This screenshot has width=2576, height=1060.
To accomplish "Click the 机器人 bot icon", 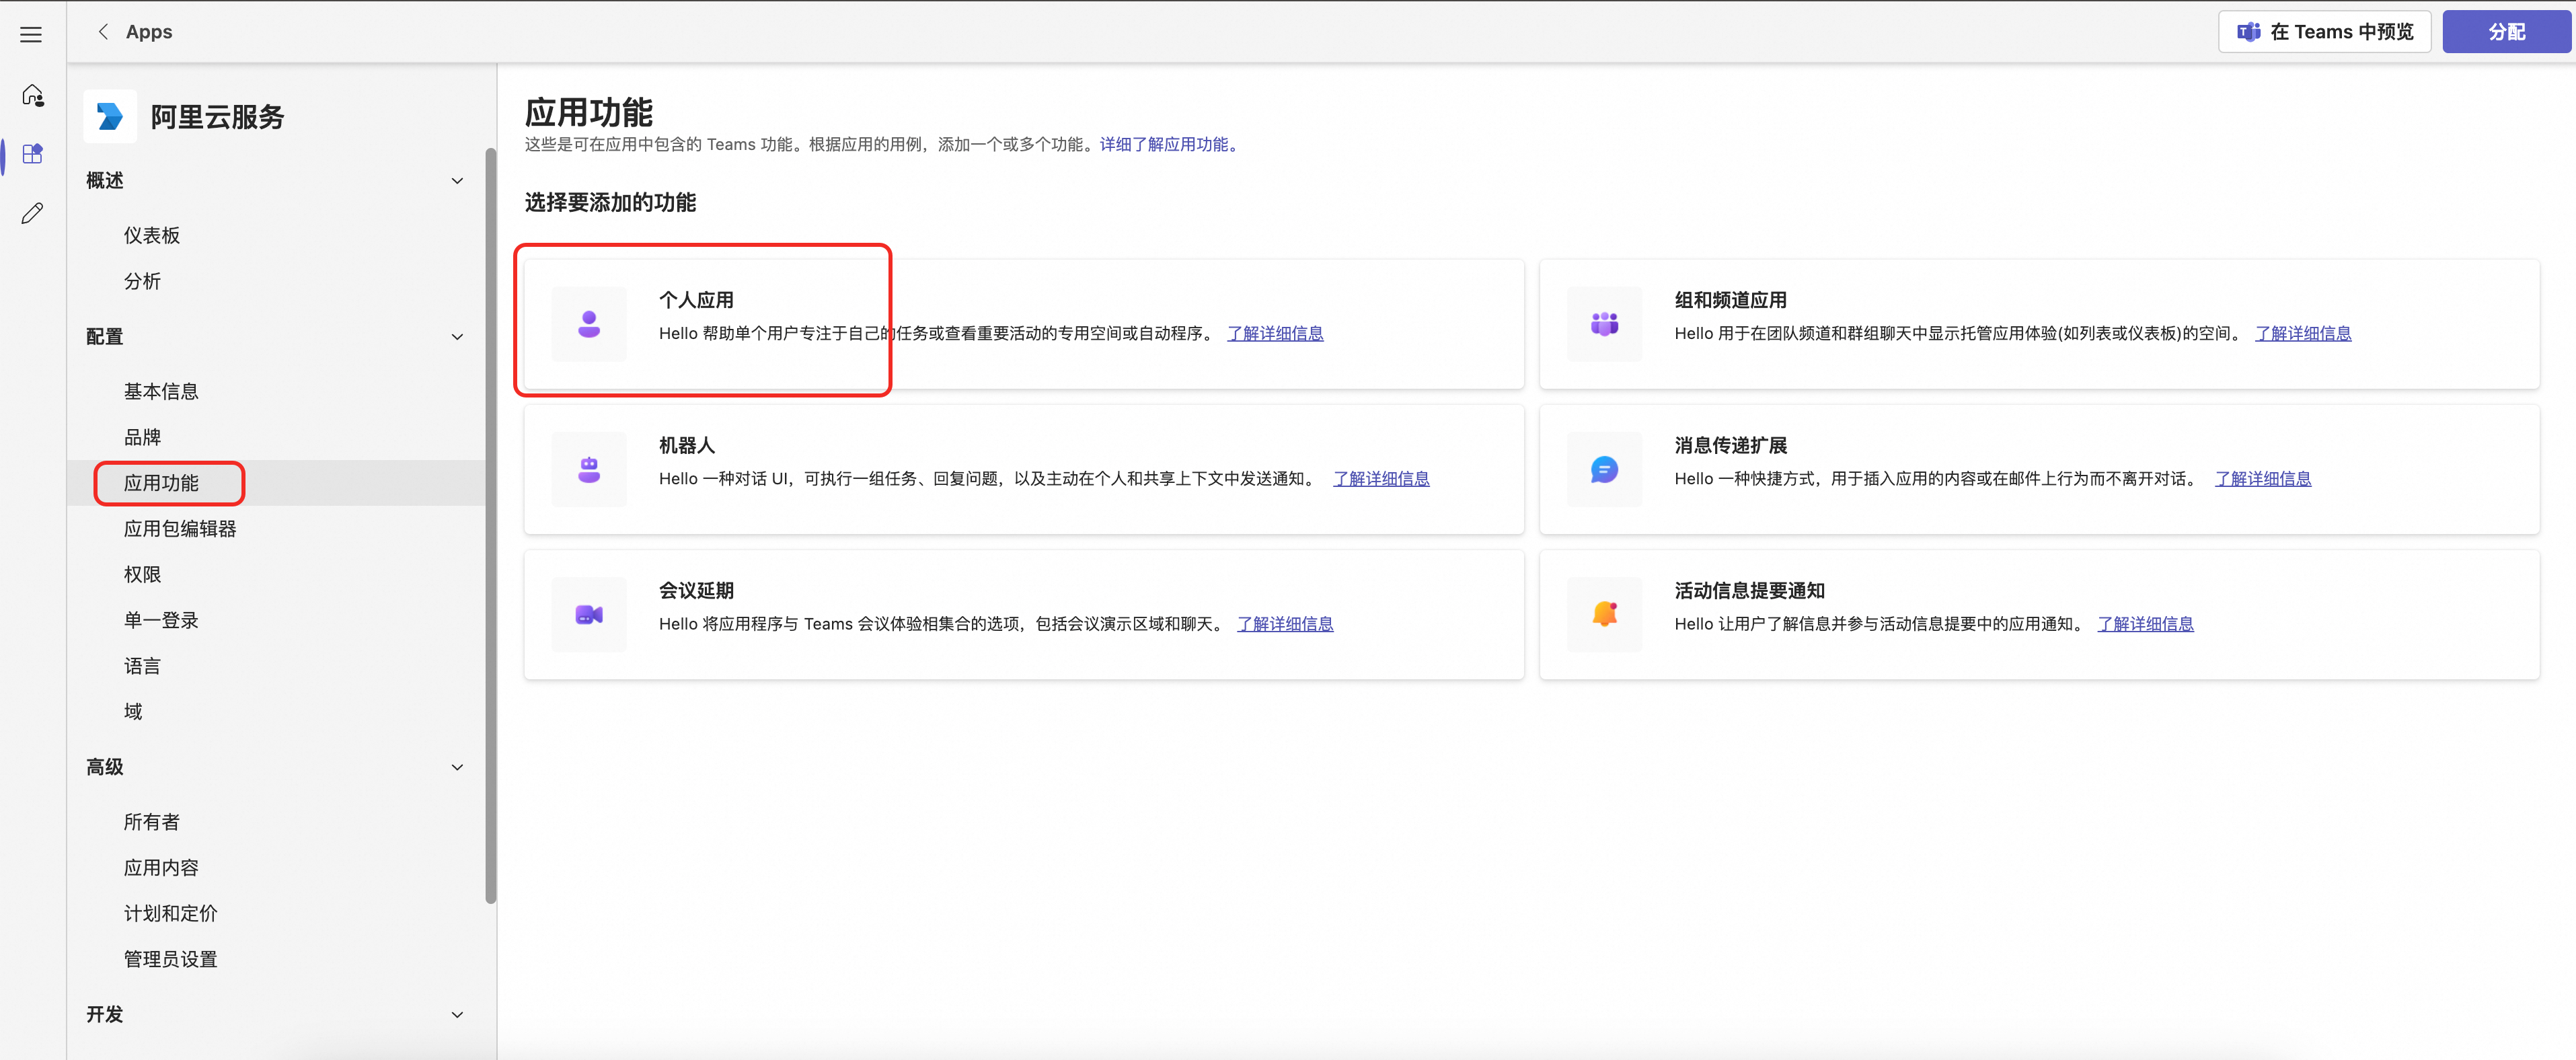I will (x=589, y=469).
